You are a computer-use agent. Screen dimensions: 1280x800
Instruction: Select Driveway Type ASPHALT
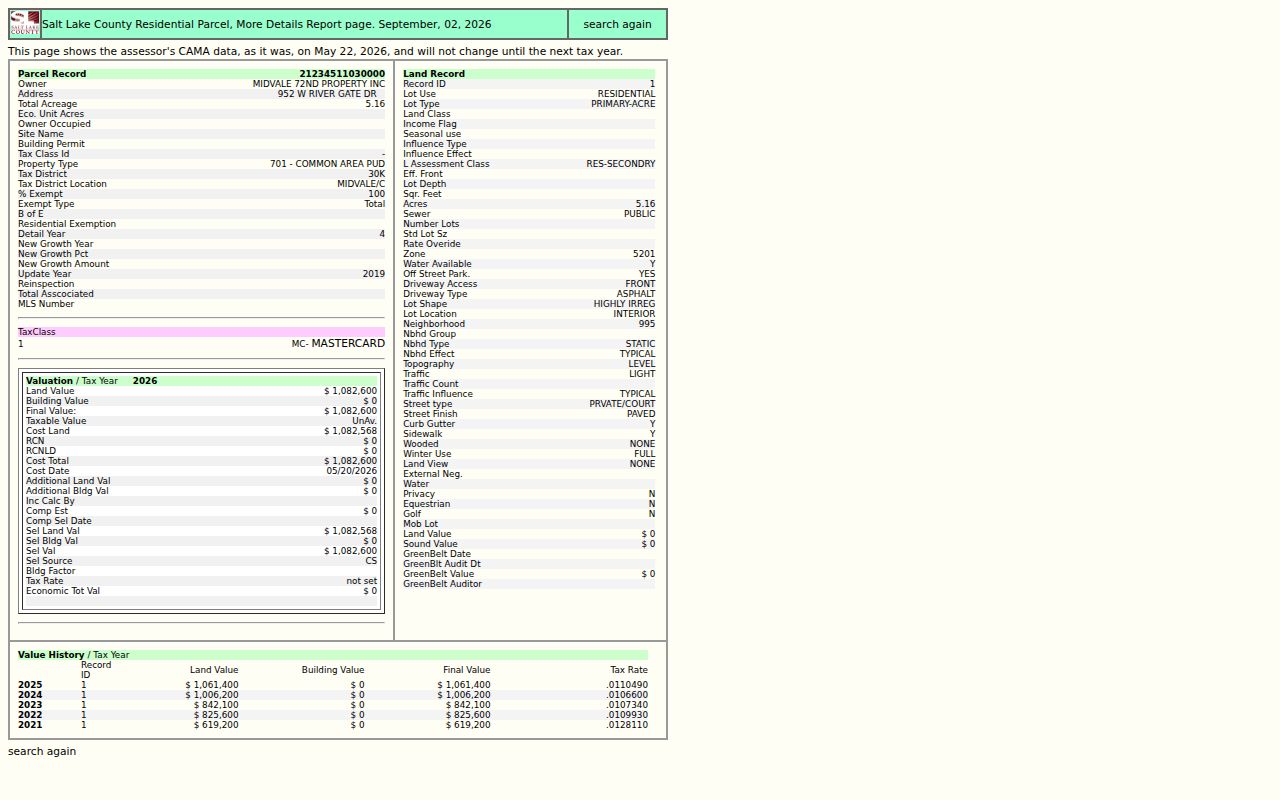[636, 294]
